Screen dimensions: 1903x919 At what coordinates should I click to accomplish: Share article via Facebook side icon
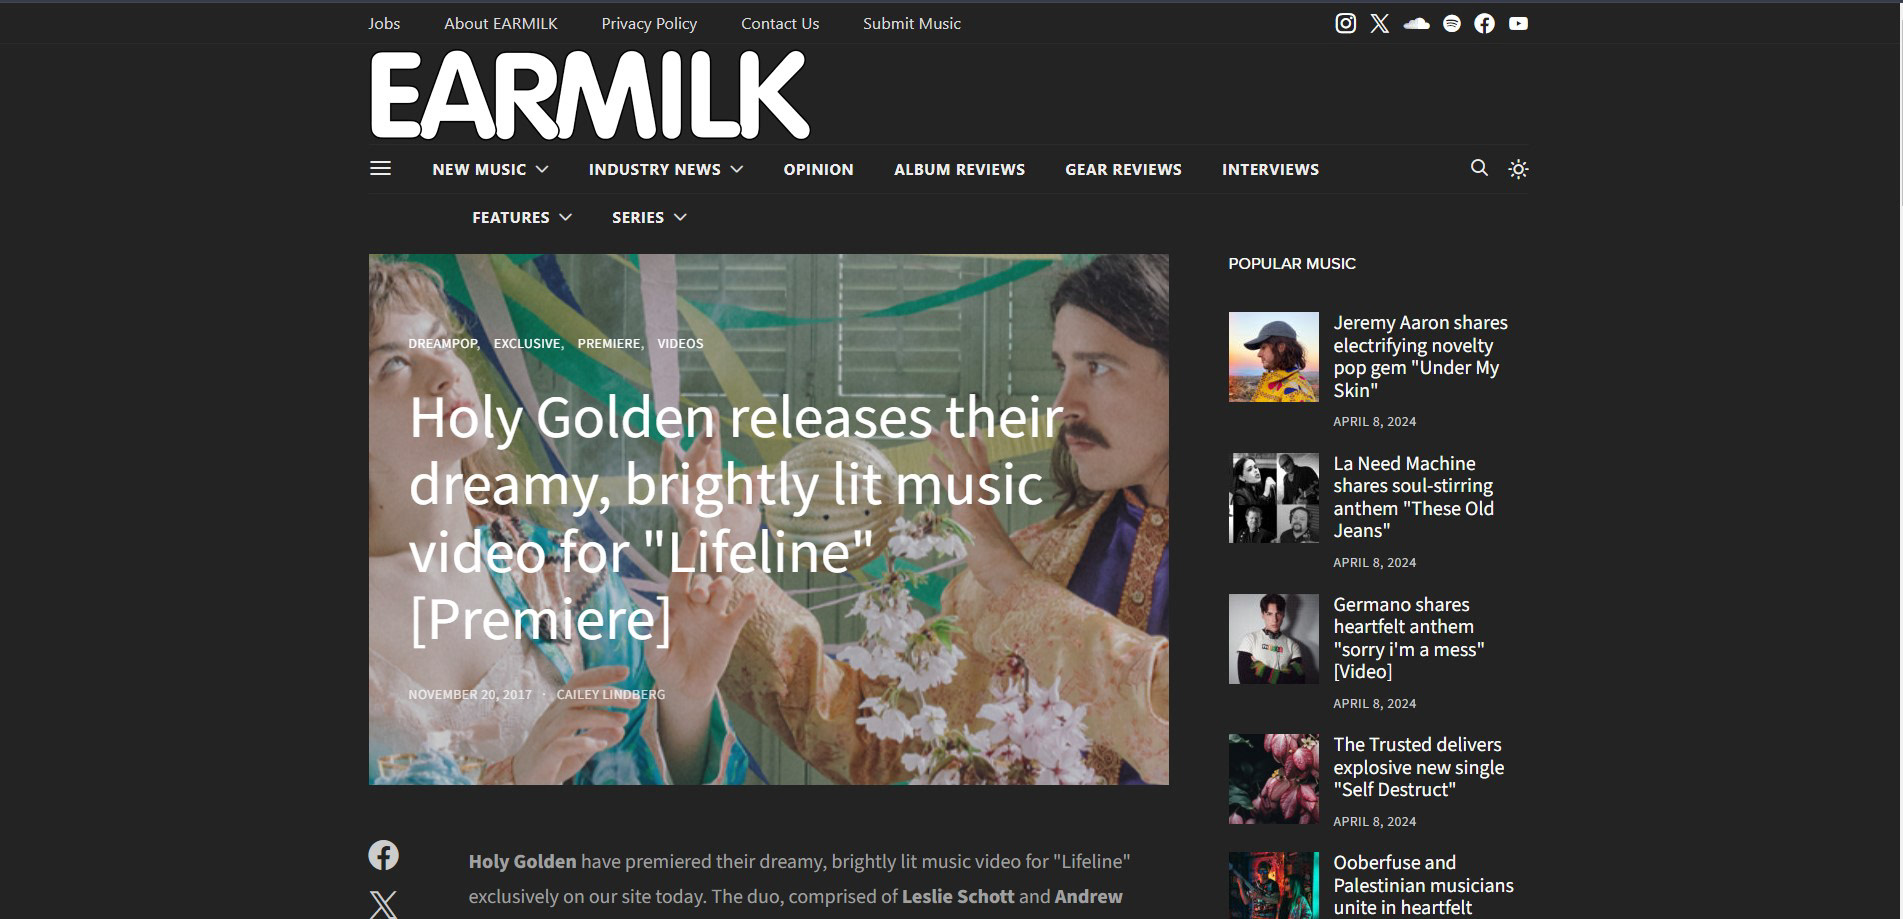[383, 855]
